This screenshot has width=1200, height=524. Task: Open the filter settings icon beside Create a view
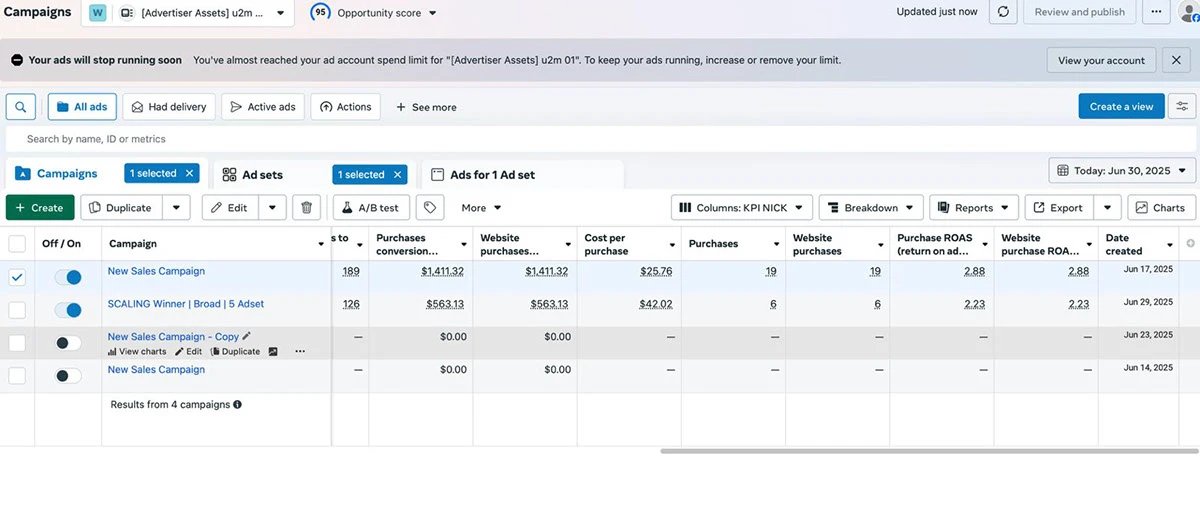coord(1183,107)
